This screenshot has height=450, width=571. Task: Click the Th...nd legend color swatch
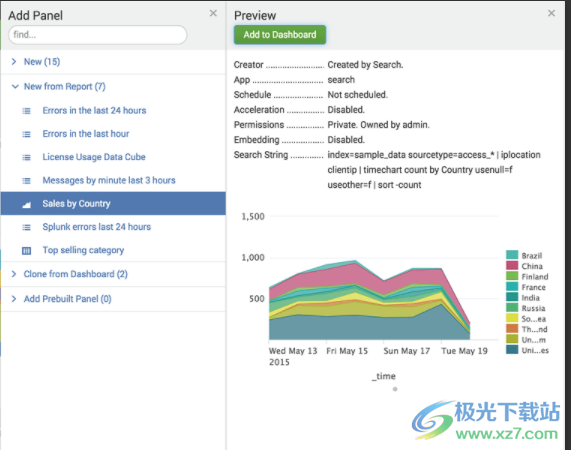click(512, 329)
